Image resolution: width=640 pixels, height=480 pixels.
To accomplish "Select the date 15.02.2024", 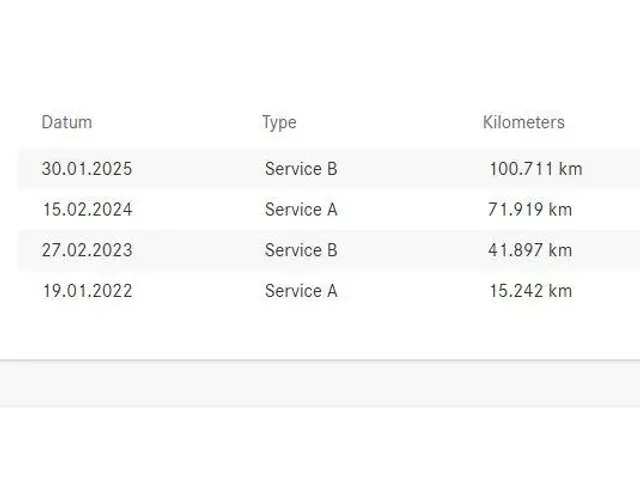I will pos(86,210).
